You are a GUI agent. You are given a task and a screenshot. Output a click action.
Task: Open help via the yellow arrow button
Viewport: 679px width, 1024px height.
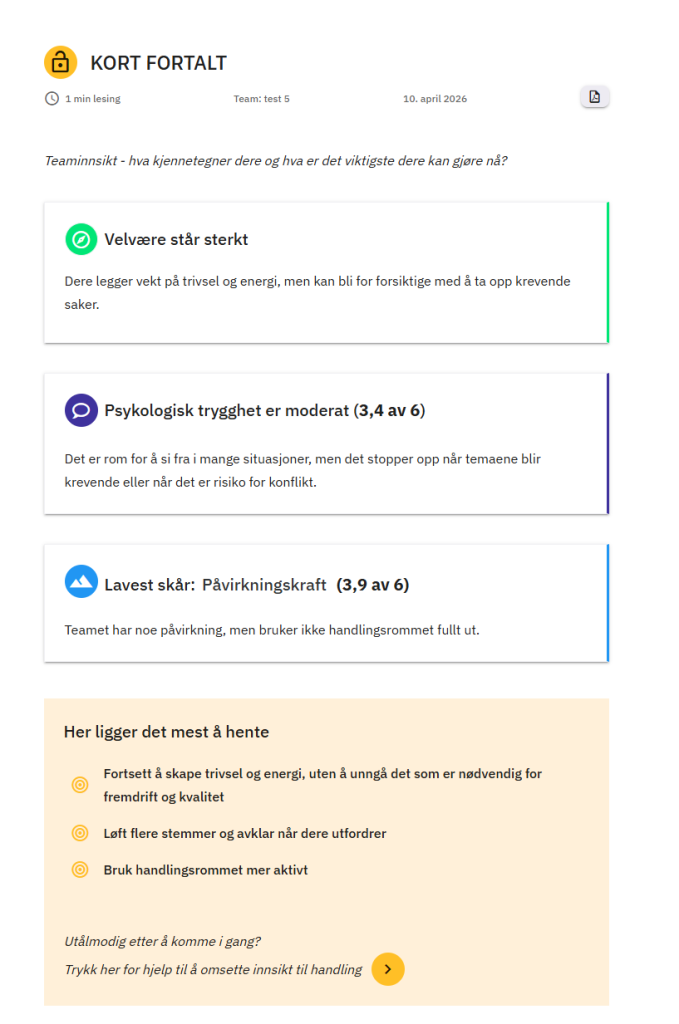click(388, 969)
